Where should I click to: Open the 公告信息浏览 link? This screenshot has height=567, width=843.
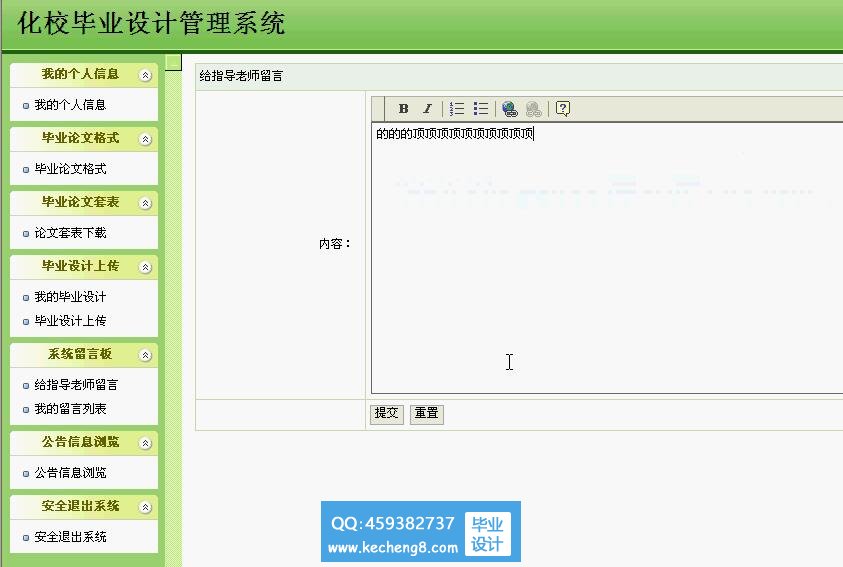pos(70,473)
